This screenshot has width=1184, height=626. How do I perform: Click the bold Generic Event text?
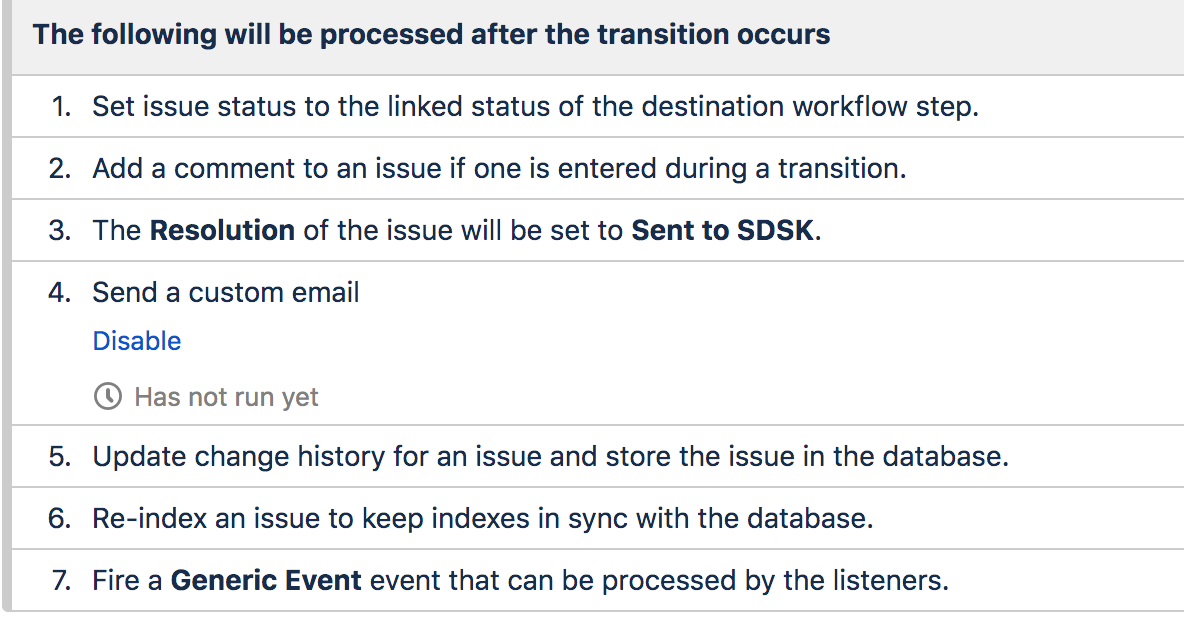coord(266,581)
